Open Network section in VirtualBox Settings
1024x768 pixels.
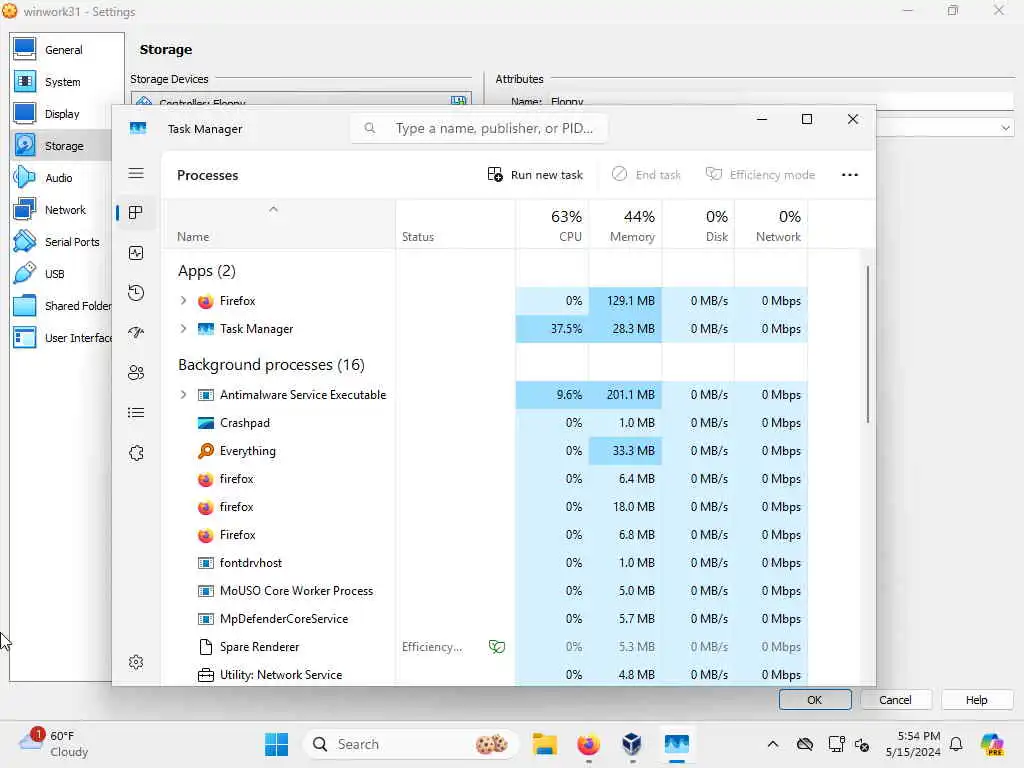[x=61, y=210]
